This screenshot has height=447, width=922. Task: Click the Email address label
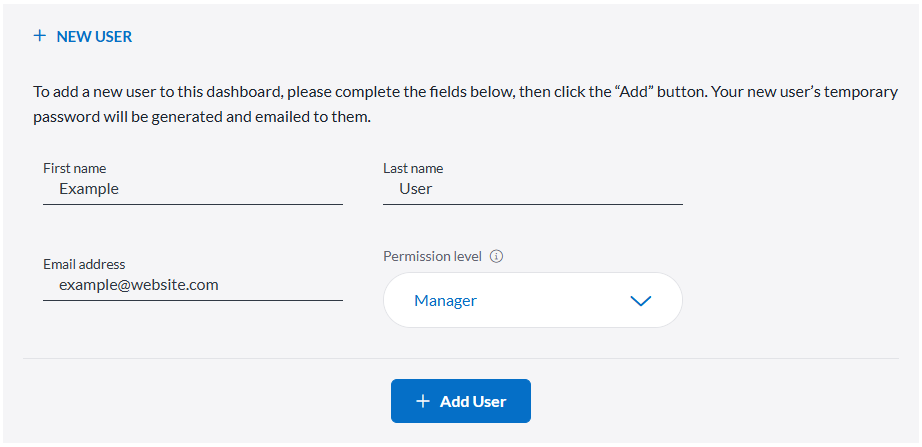pyautogui.click(x=84, y=264)
